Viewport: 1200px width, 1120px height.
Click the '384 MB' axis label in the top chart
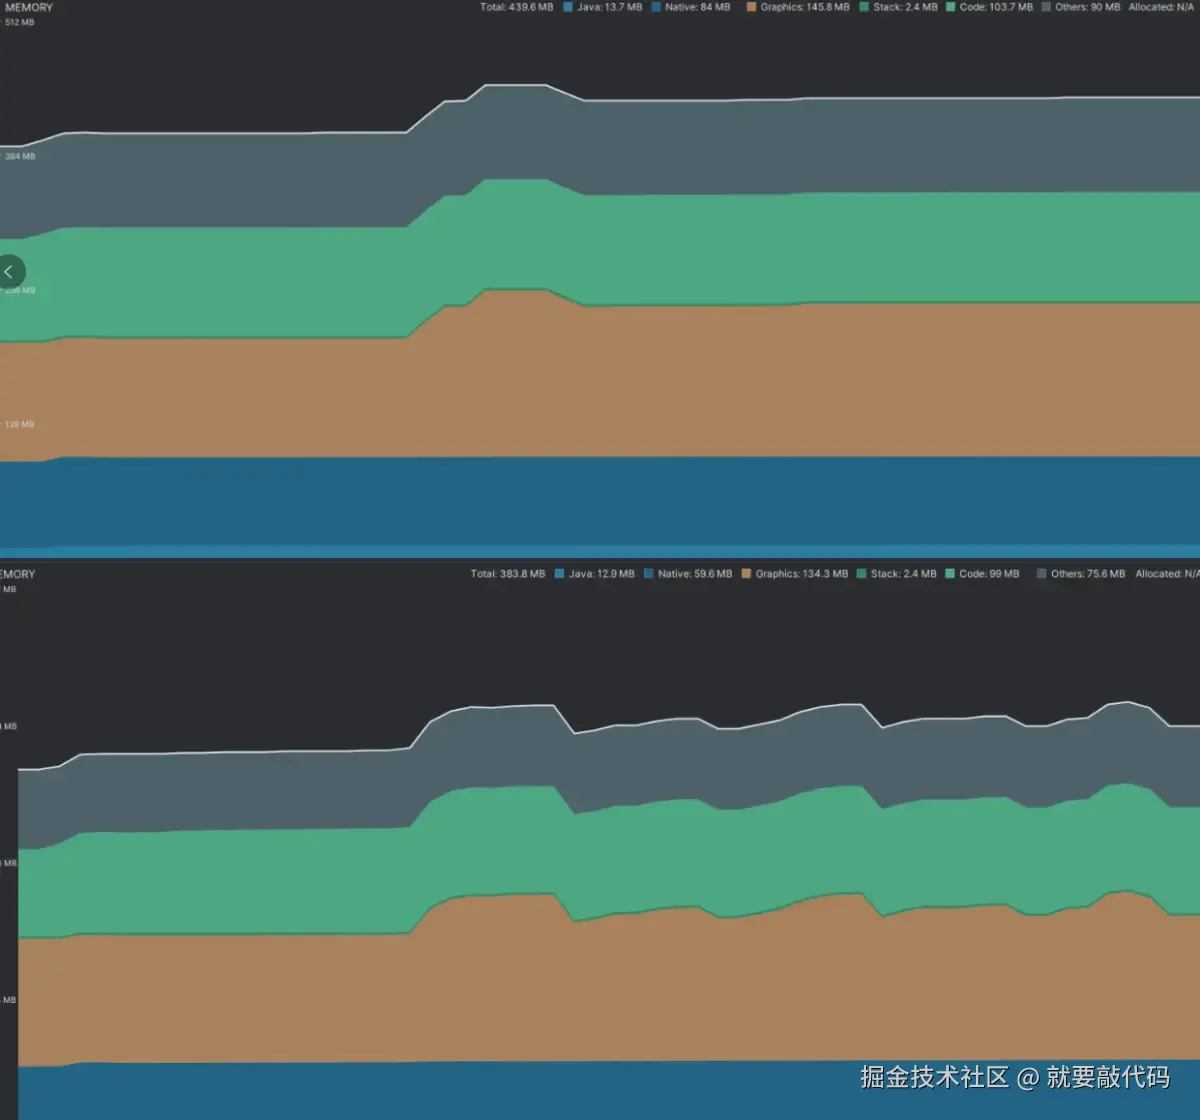point(19,156)
